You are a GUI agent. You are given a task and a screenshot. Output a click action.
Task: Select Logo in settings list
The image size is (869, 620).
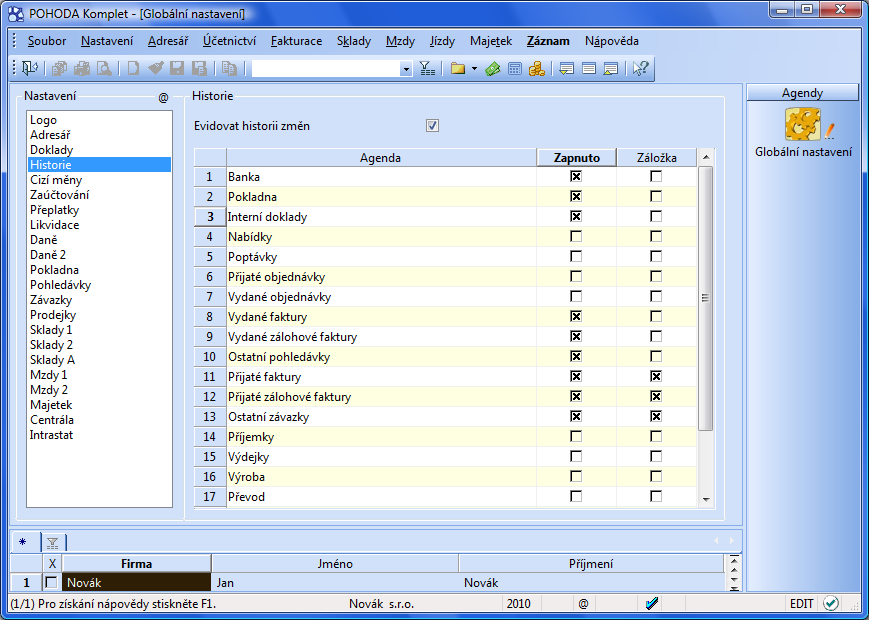point(43,120)
